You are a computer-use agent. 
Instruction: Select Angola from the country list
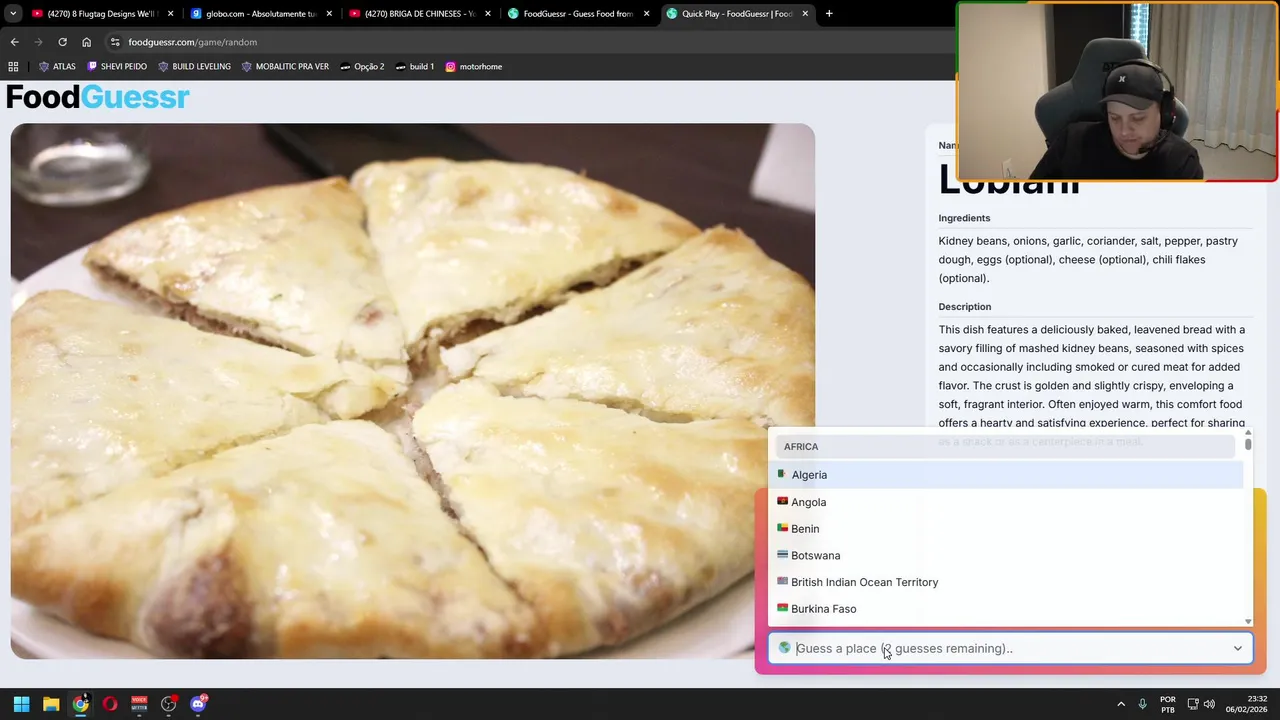click(x=1006, y=502)
